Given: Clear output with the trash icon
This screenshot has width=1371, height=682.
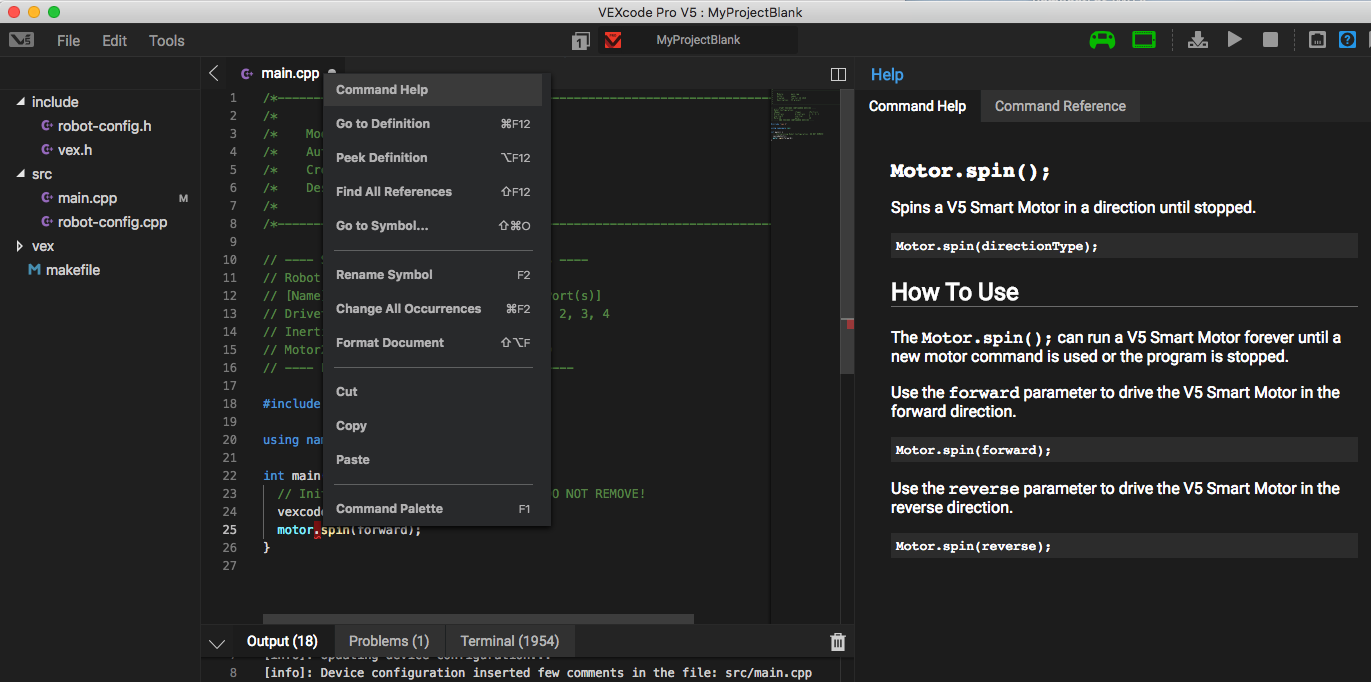Looking at the screenshot, I should coord(838,642).
